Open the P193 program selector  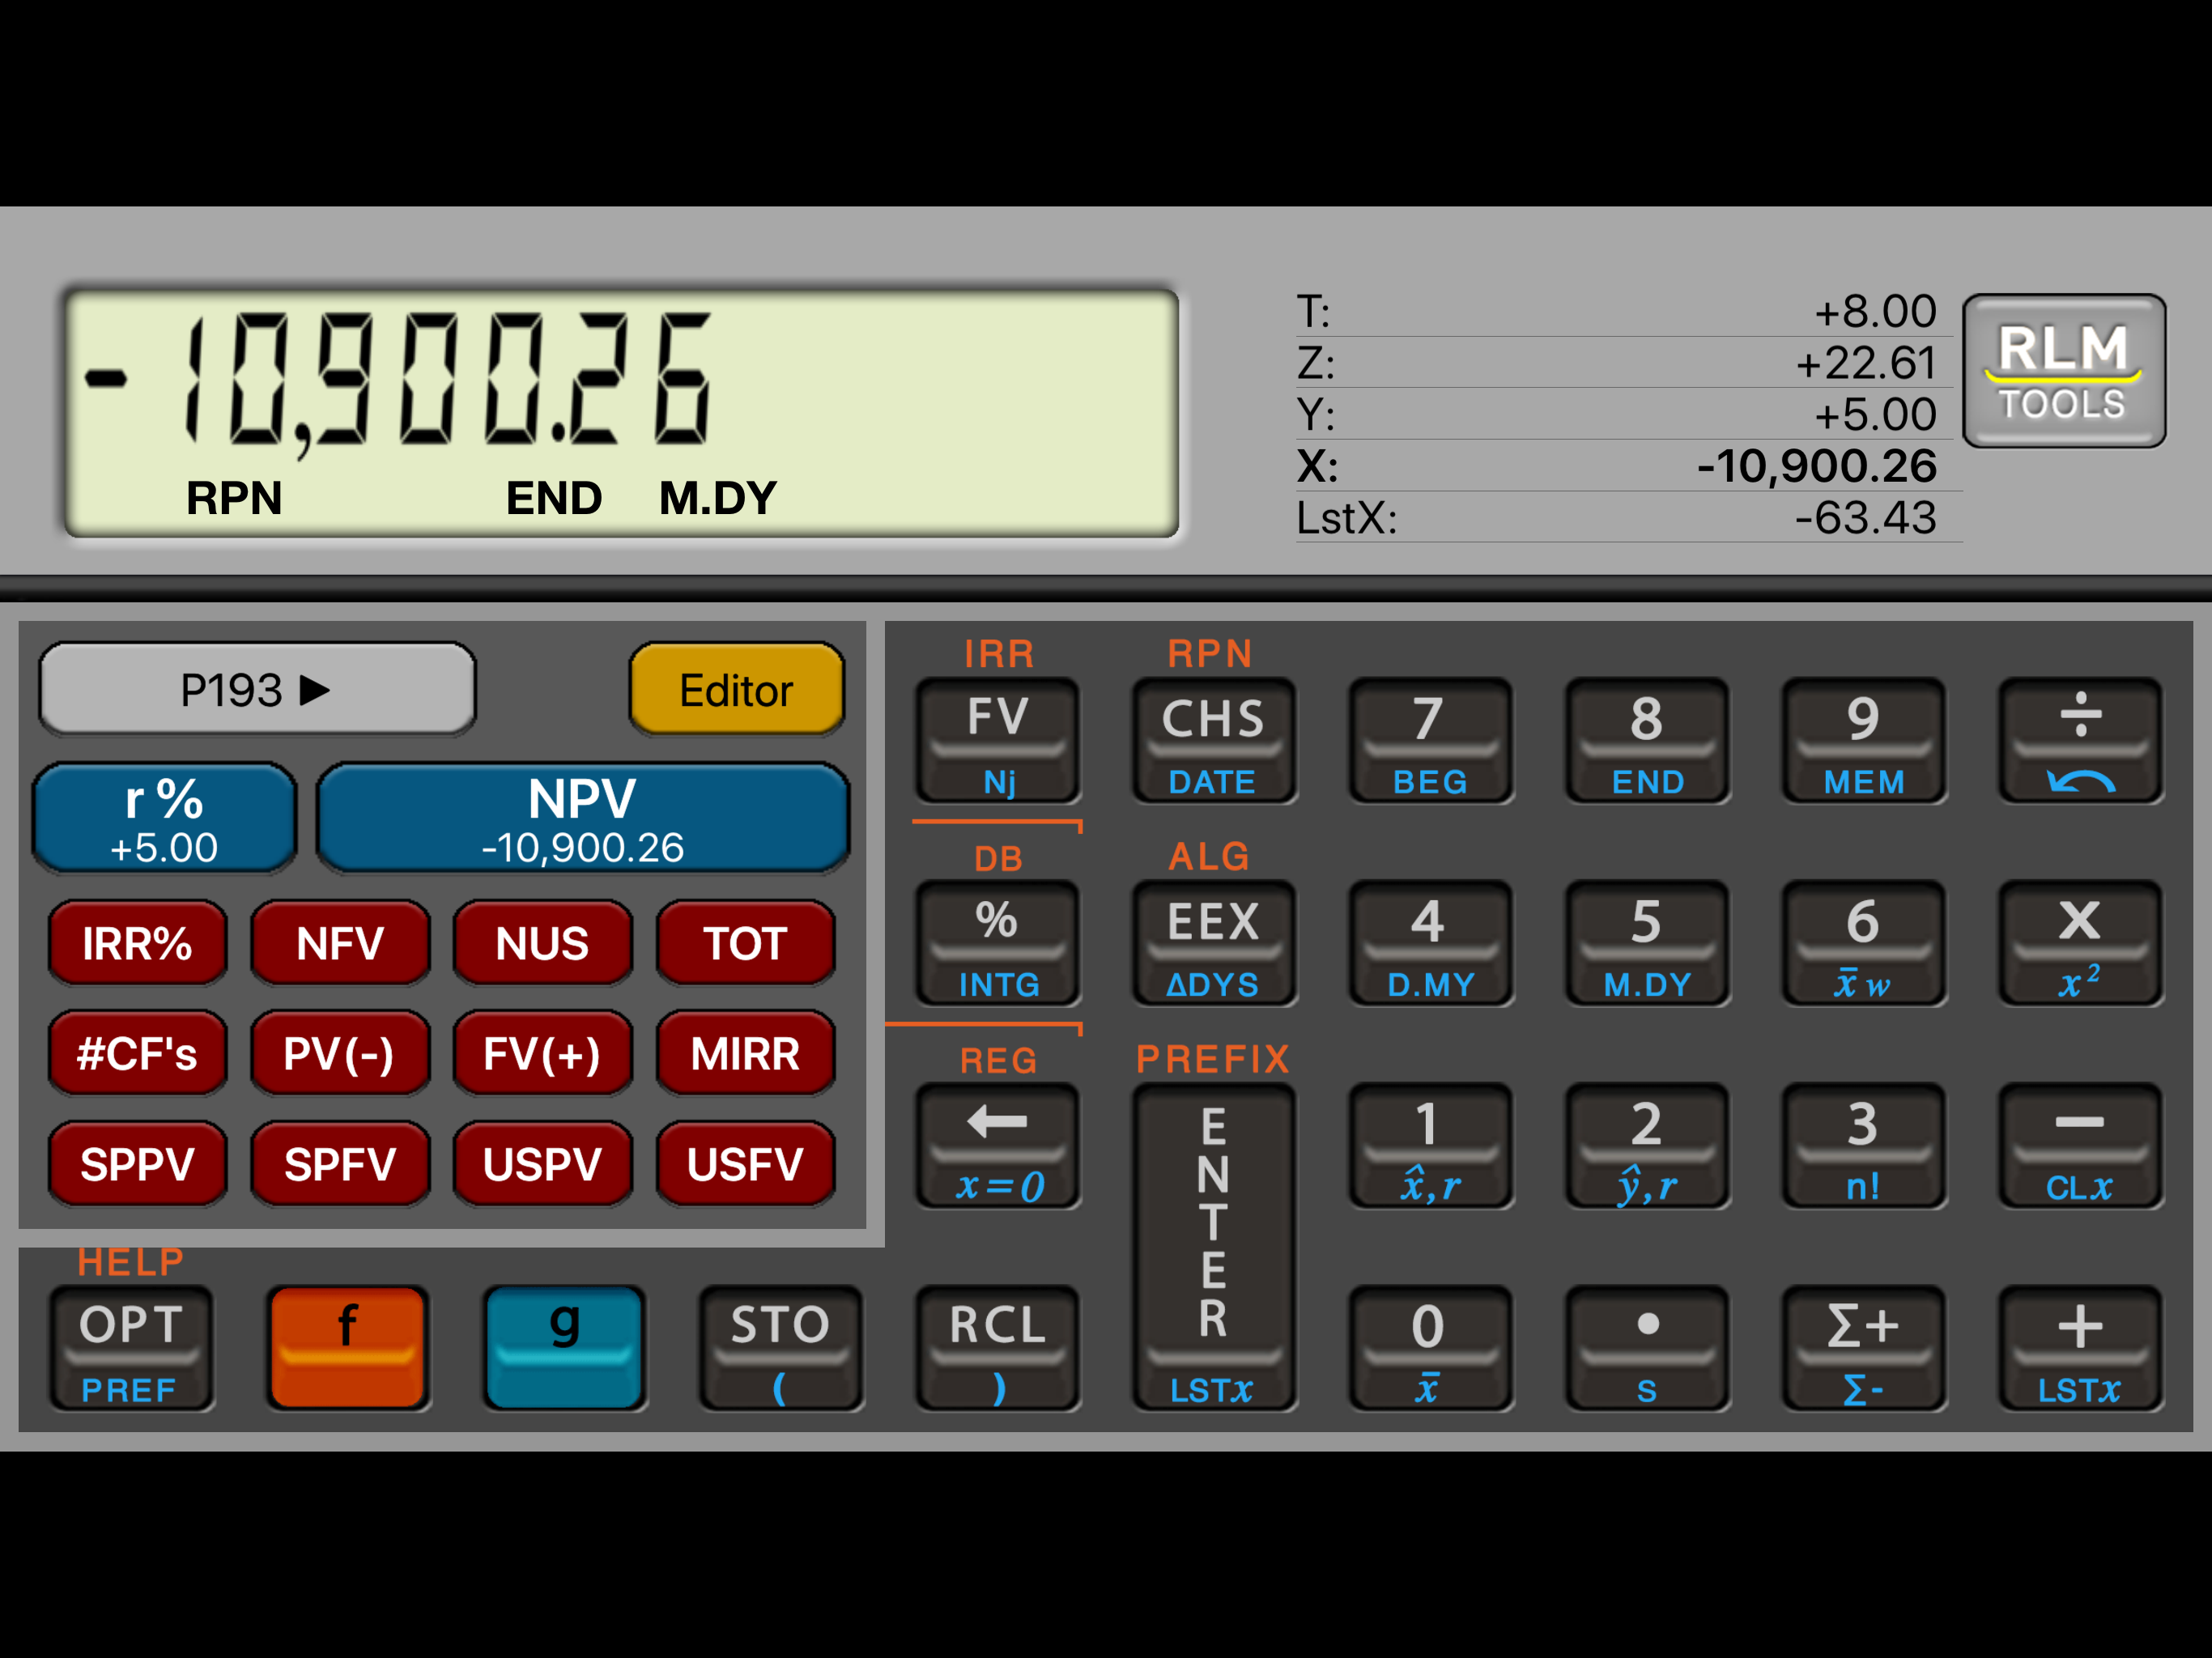257,690
